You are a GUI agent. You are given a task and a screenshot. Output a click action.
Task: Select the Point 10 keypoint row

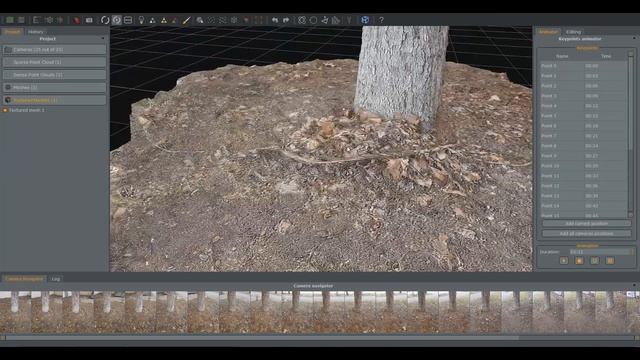pyautogui.click(x=583, y=166)
